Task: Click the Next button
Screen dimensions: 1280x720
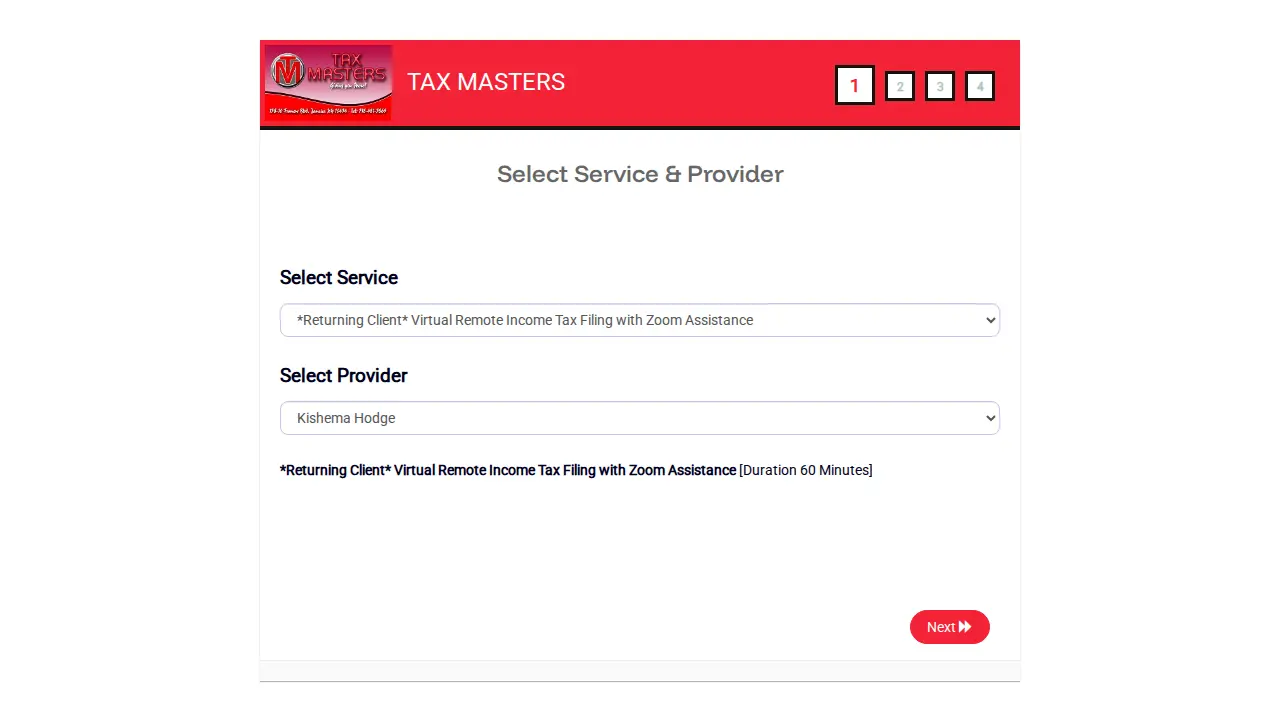Action: click(950, 627)
